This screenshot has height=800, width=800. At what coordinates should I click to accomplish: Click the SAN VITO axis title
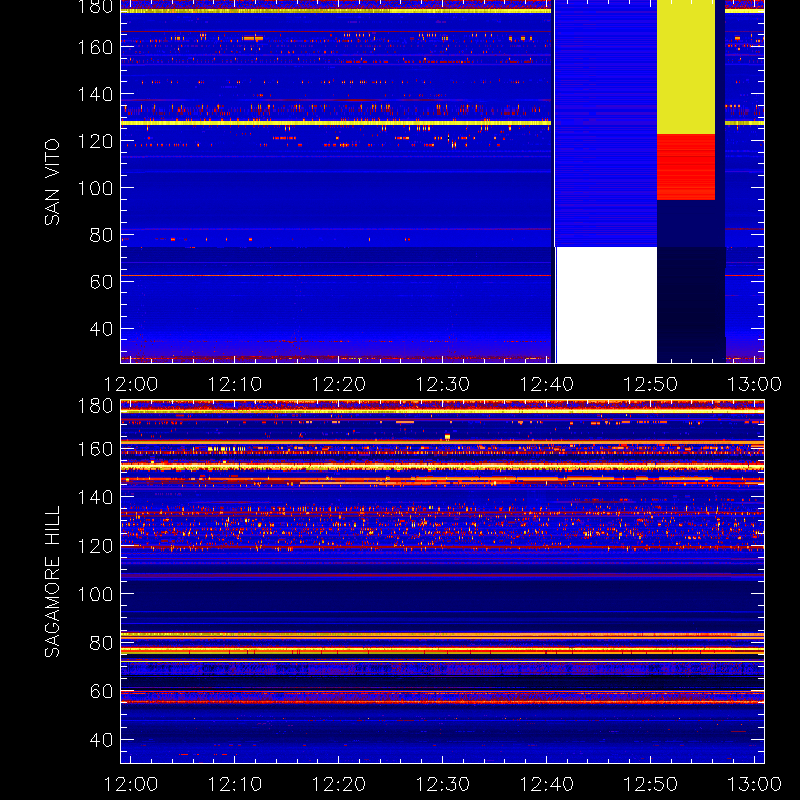[52, 182]
